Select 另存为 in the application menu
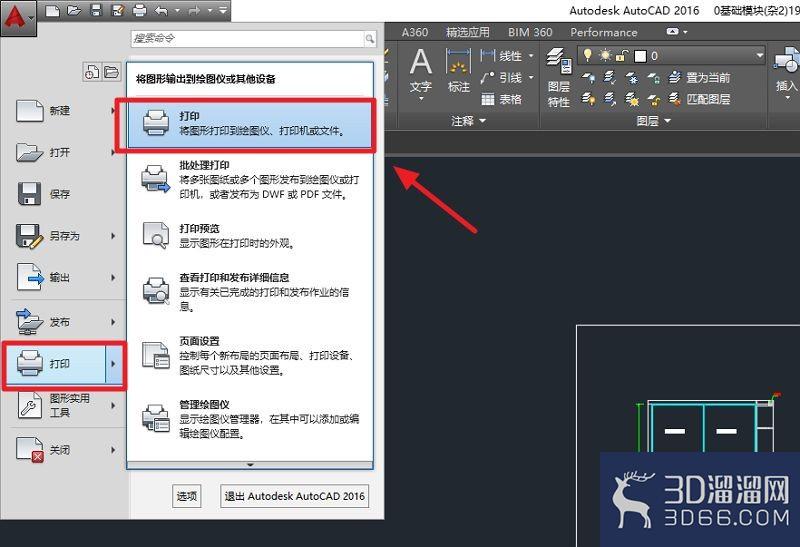800x547 pixels. point(63,236)
